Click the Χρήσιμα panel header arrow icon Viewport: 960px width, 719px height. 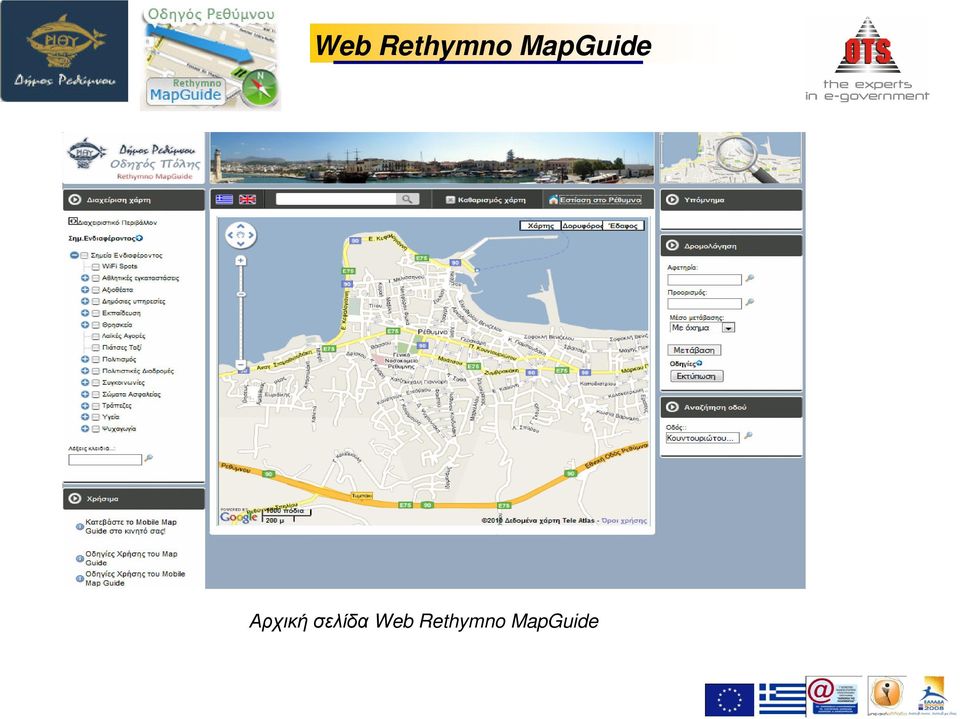75,499
